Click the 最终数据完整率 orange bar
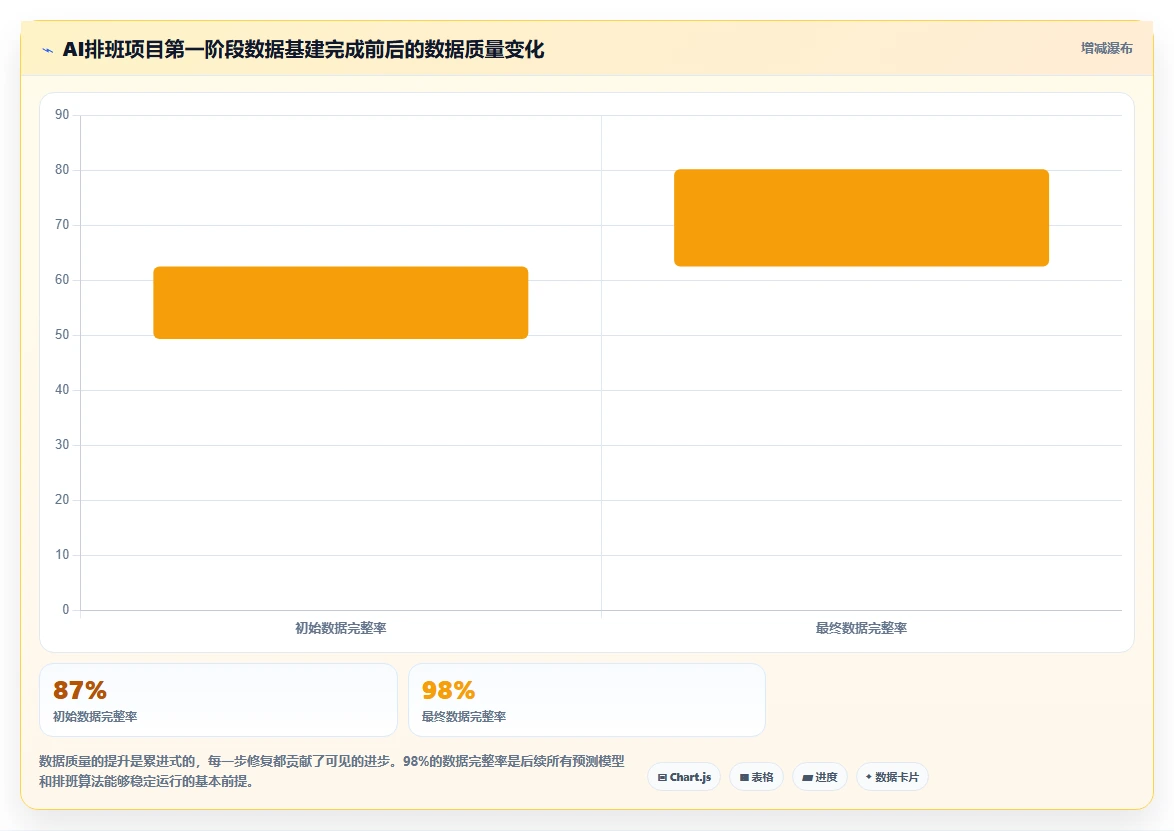1174x831 pixels. click(861, 218)
